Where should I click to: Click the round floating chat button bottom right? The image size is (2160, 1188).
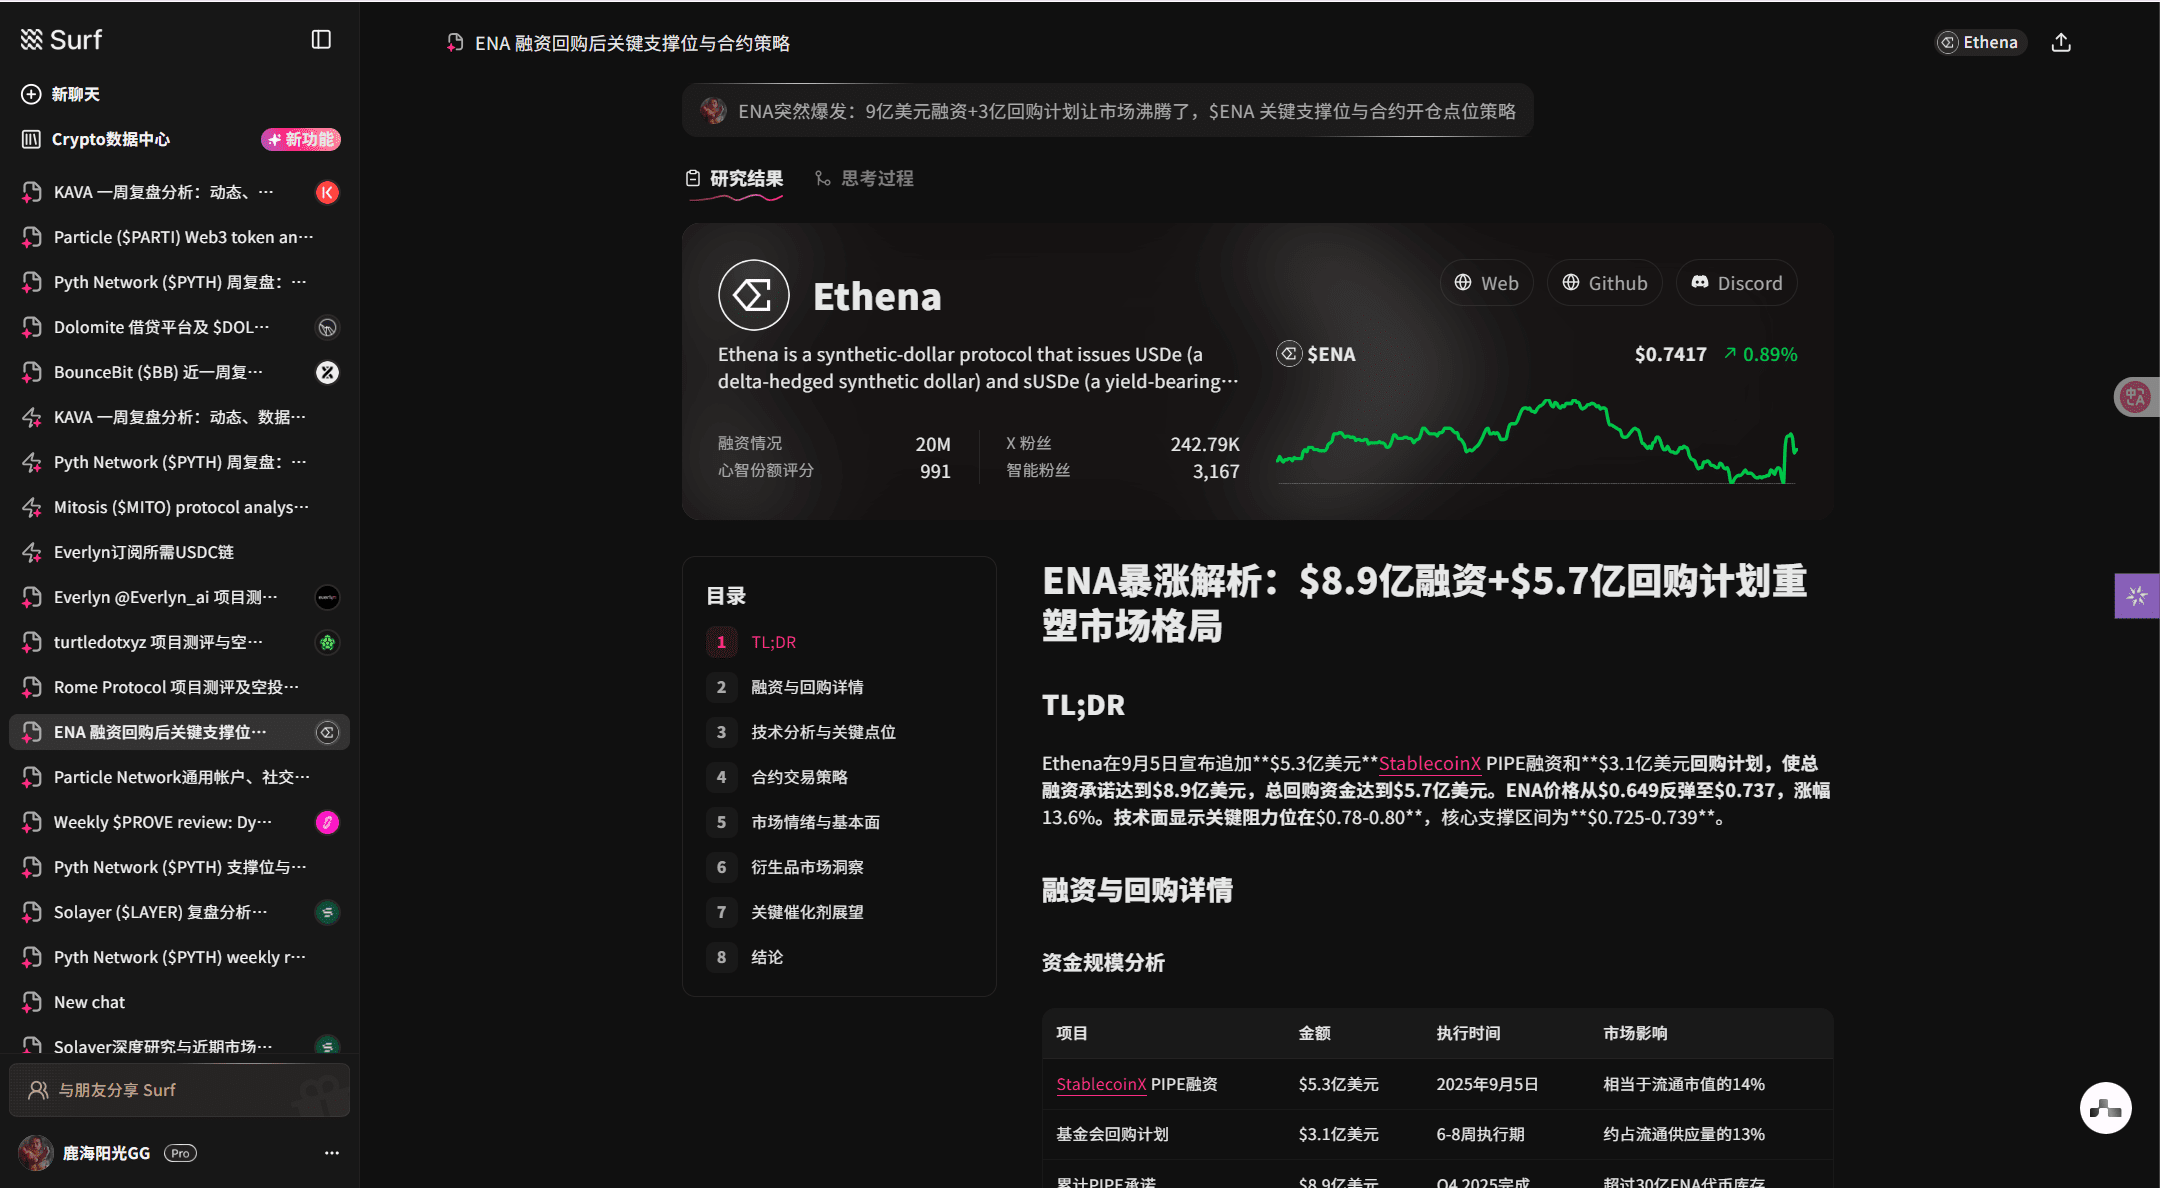(x=2105, y=1107)
